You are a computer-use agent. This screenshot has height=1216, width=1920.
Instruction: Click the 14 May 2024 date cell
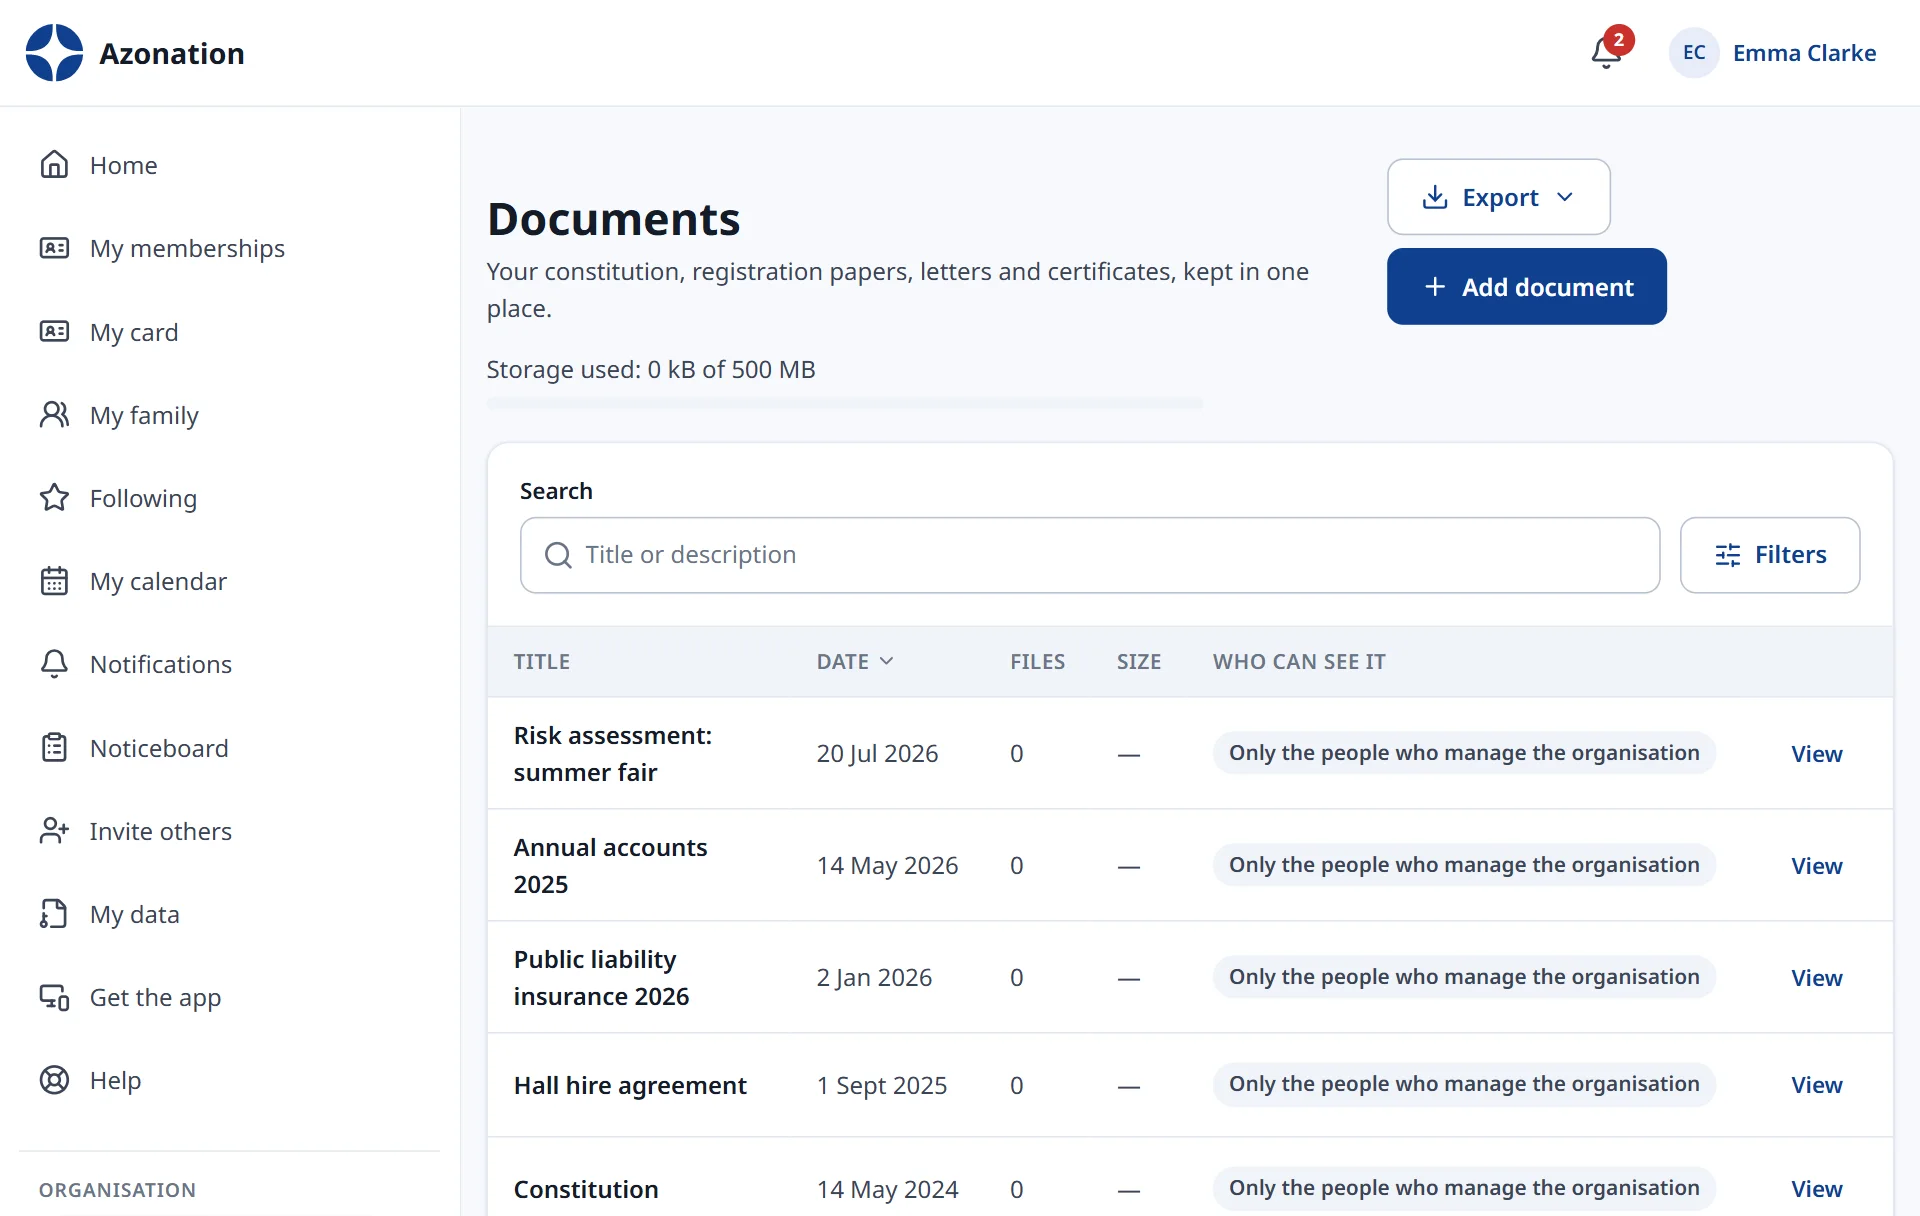click(x=887, y=1189)
